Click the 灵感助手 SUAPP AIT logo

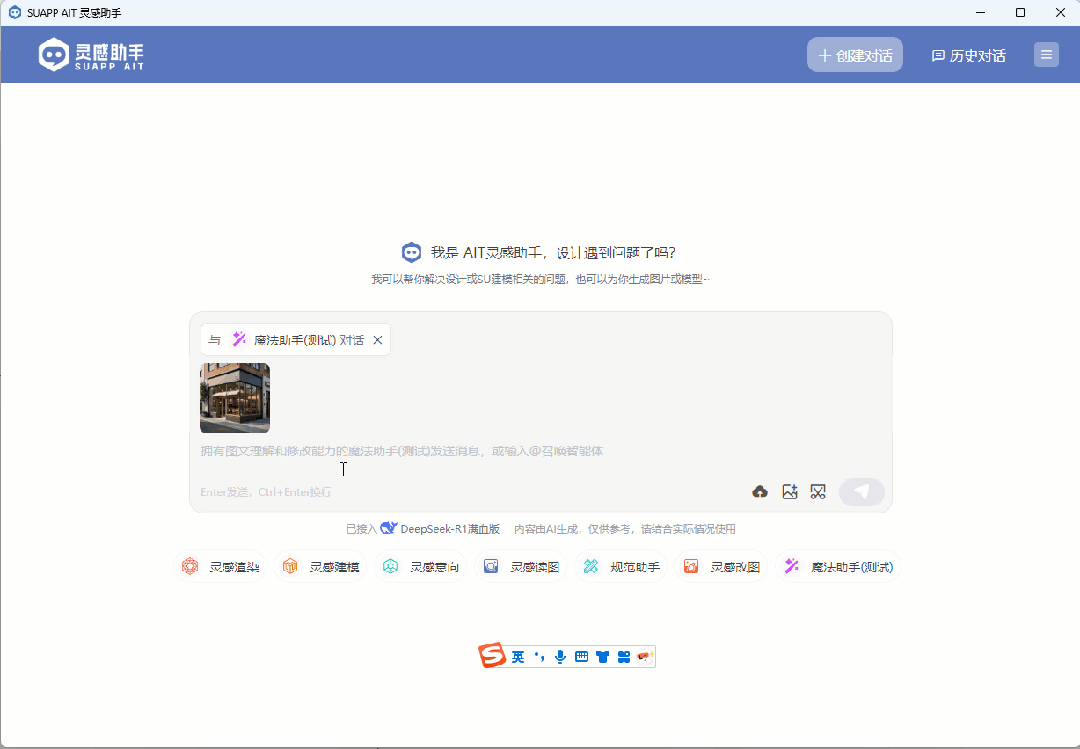point(92,55)
